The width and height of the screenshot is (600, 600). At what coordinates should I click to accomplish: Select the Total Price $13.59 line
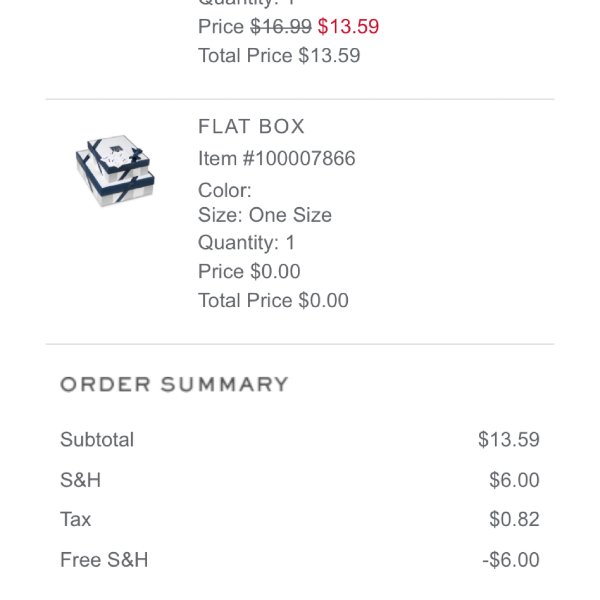pyautogui.click(x=279, y=55)
